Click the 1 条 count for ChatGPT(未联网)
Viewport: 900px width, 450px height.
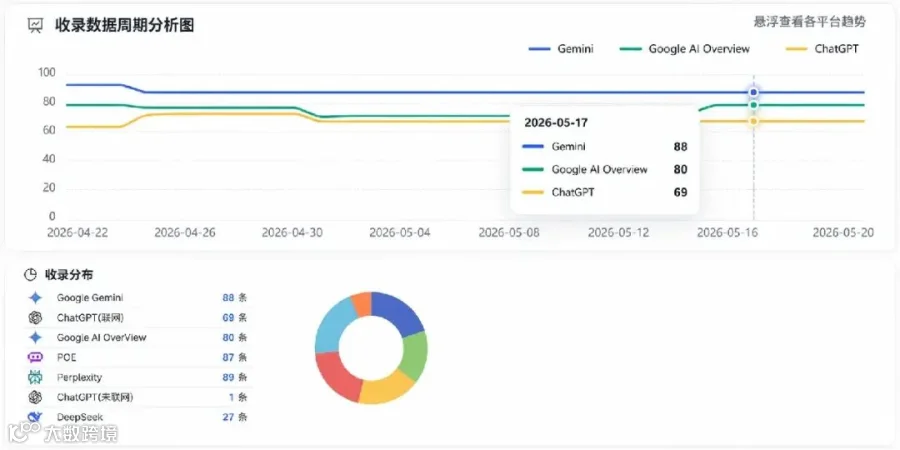[x=238, y=397]
